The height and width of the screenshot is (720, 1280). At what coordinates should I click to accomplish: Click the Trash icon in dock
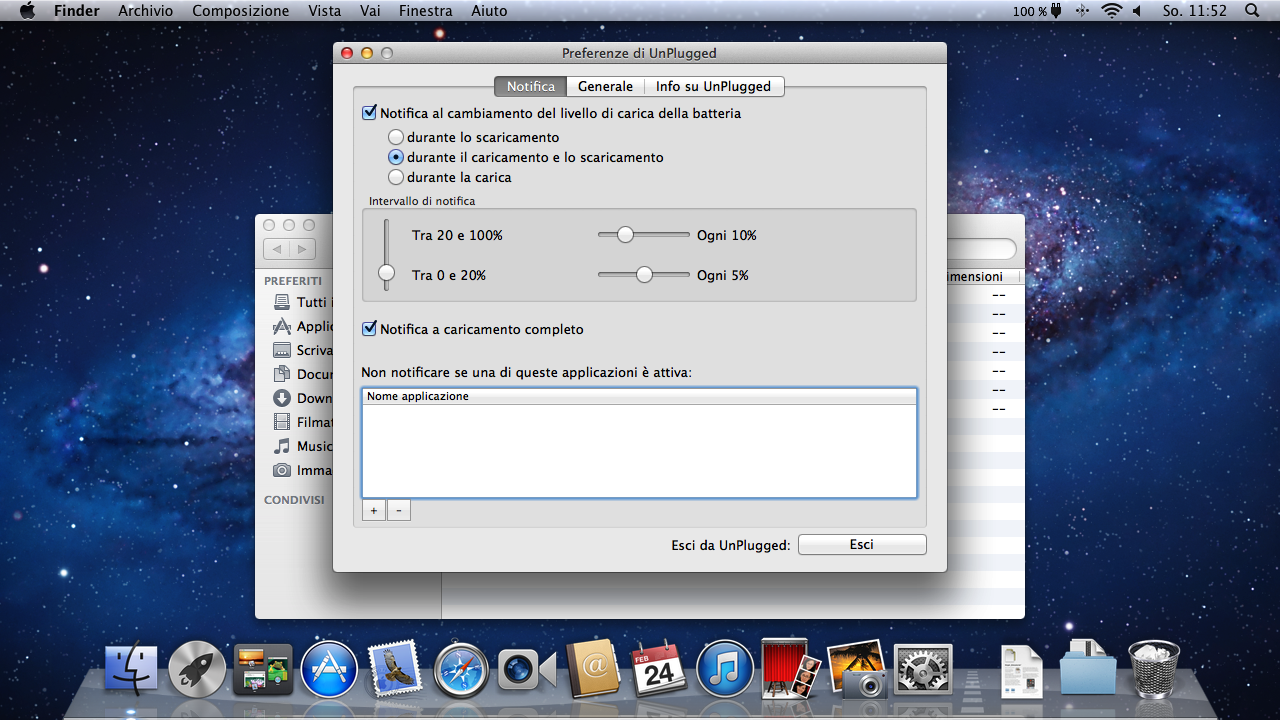click(1153, 668)
